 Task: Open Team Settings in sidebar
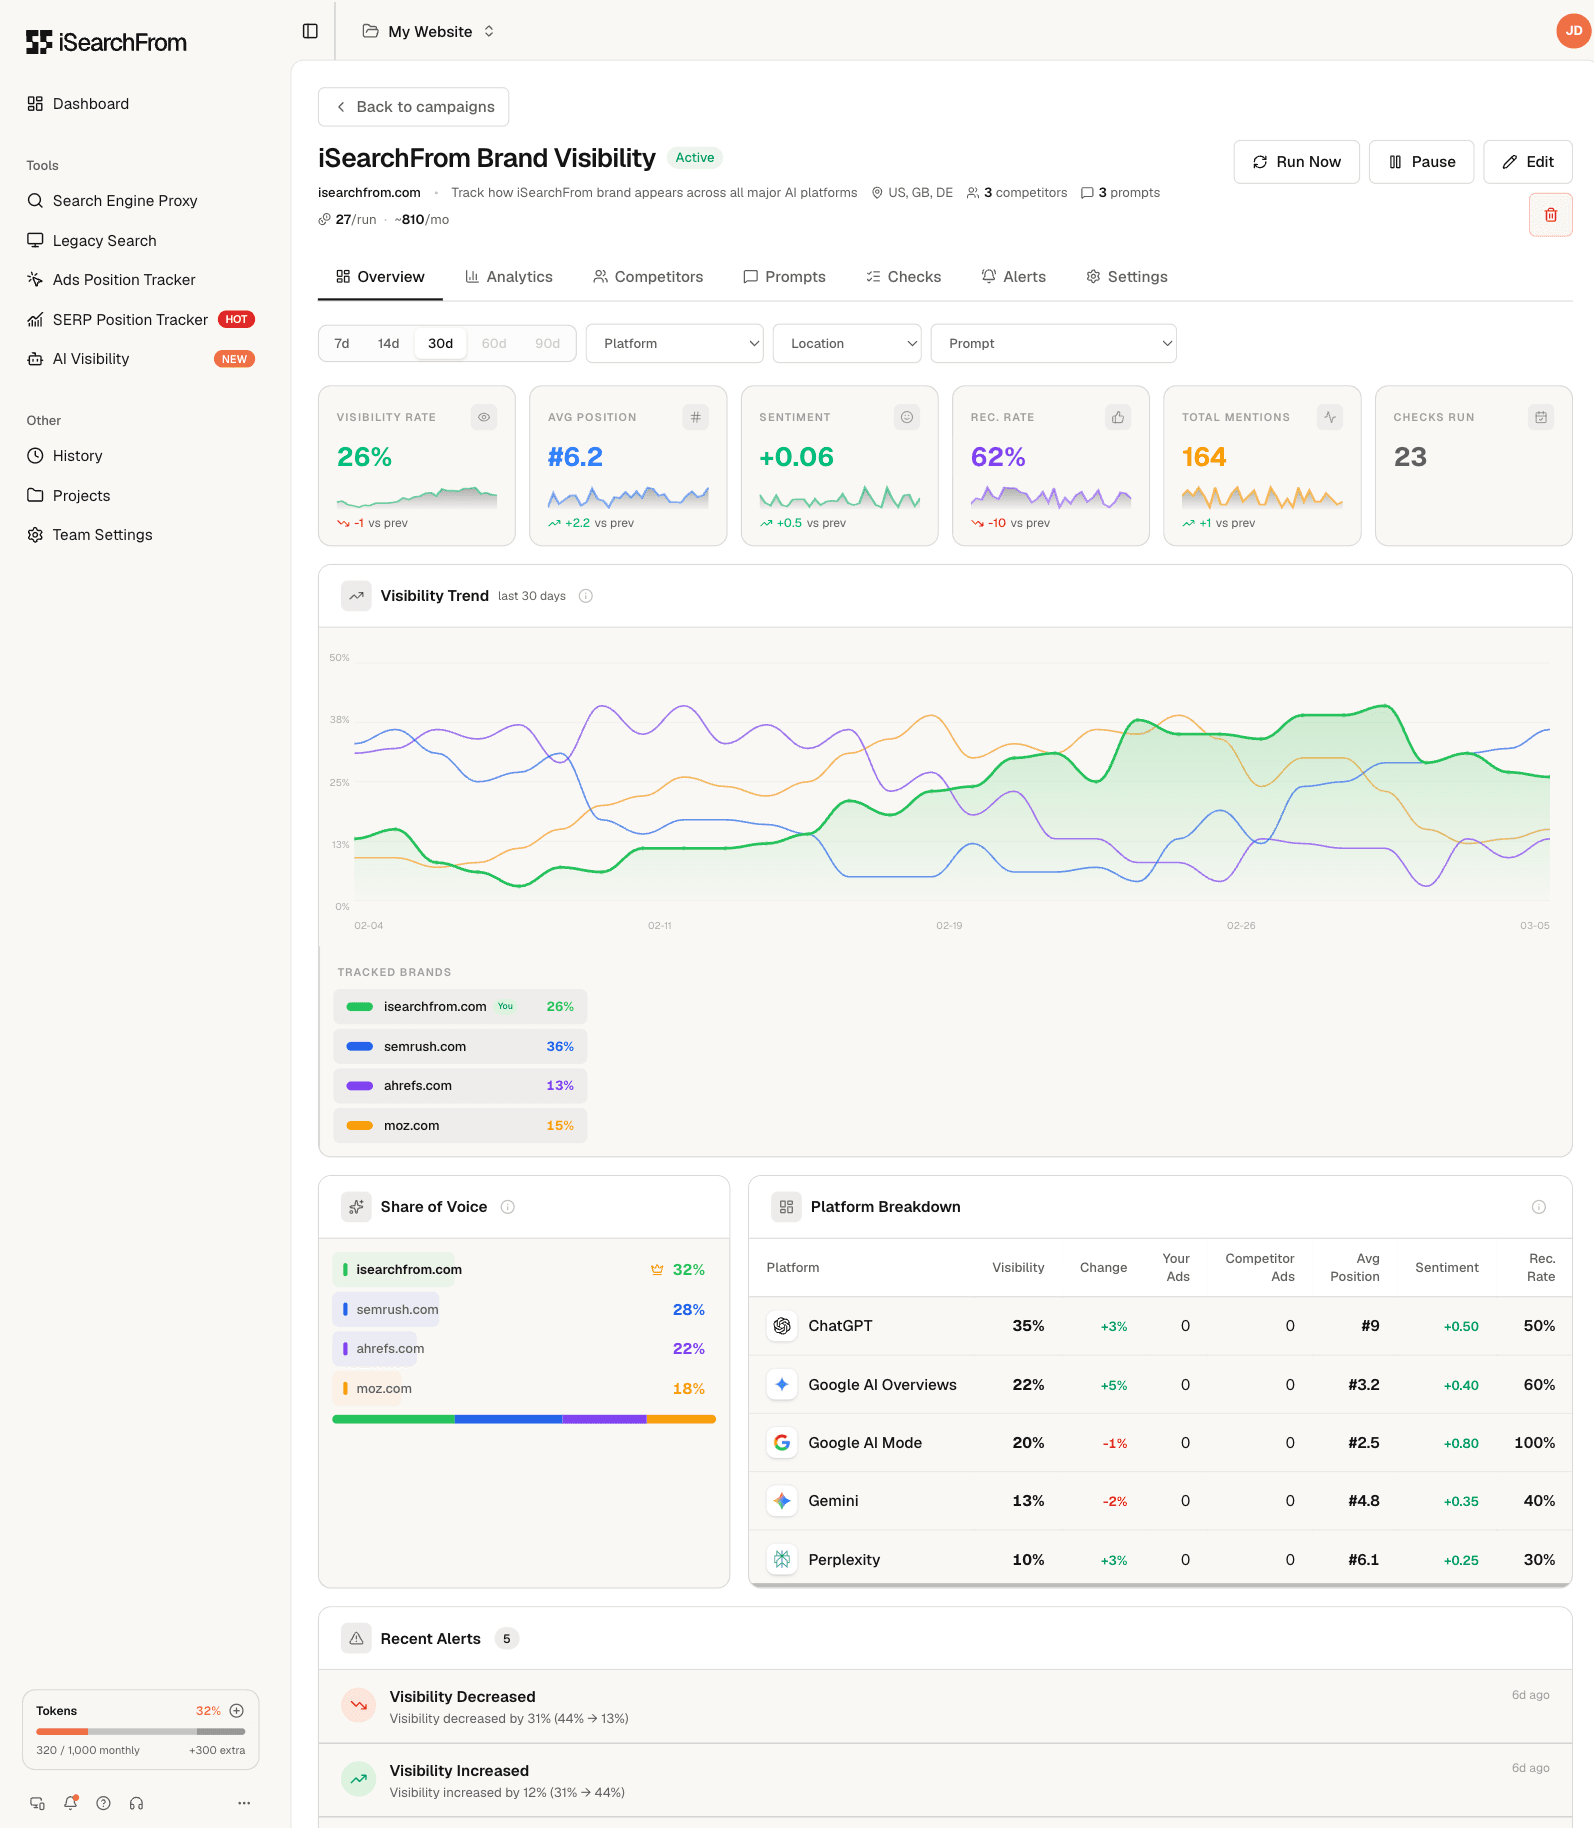point(140,535)
